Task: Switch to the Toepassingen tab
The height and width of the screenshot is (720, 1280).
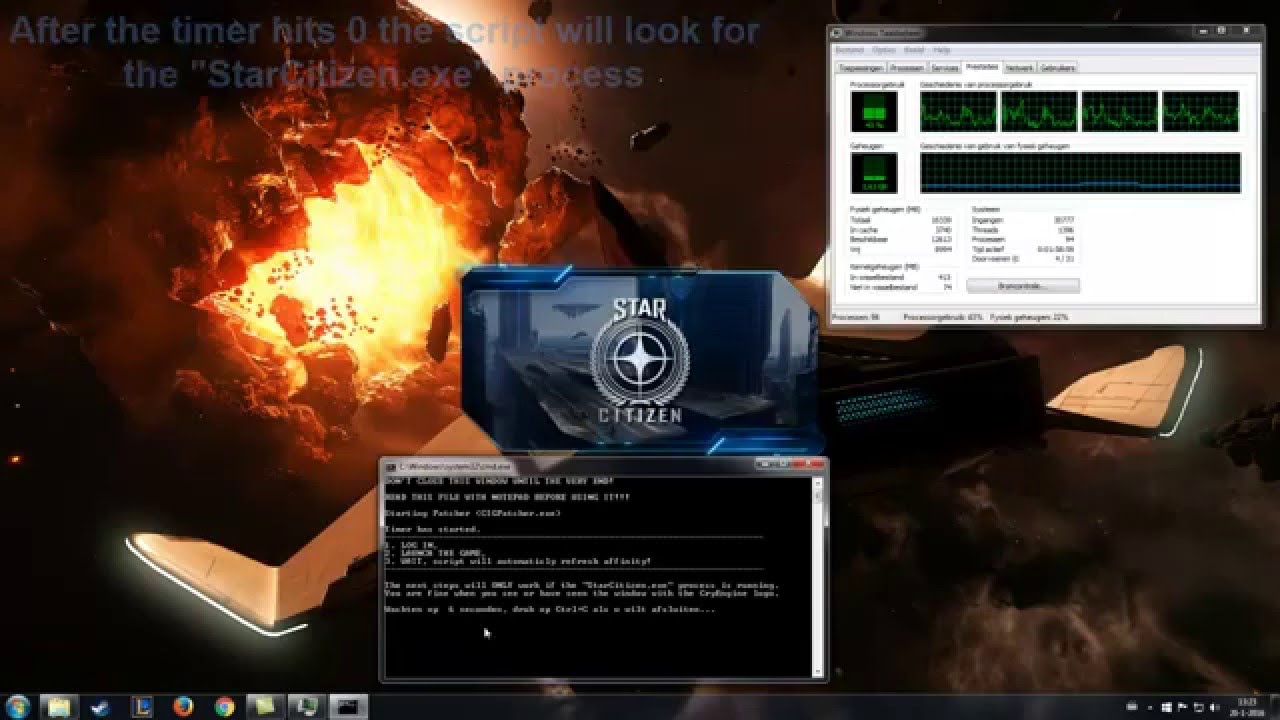Action: pyautogui.click(x=862, y=68)
